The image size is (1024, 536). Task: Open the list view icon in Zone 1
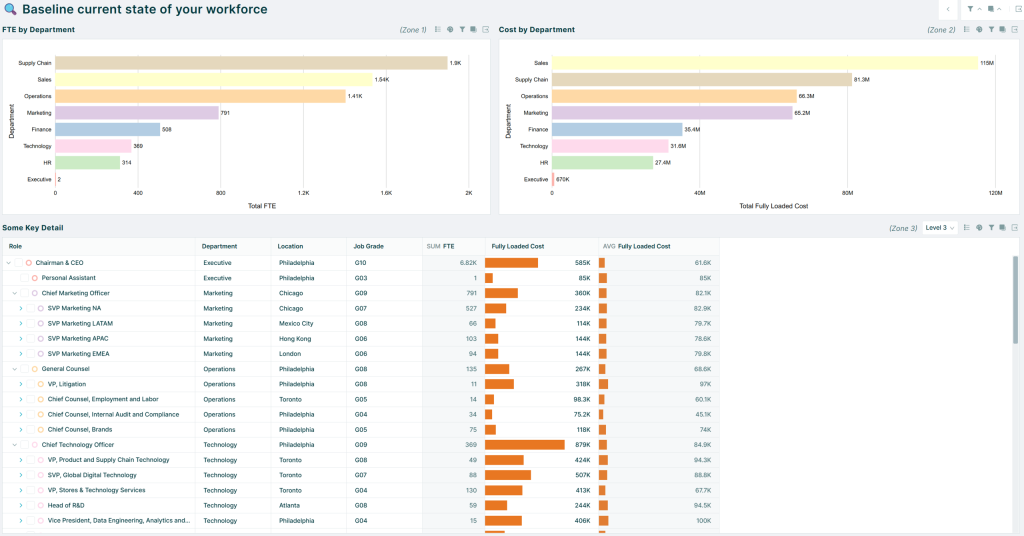tap(438, 29)
